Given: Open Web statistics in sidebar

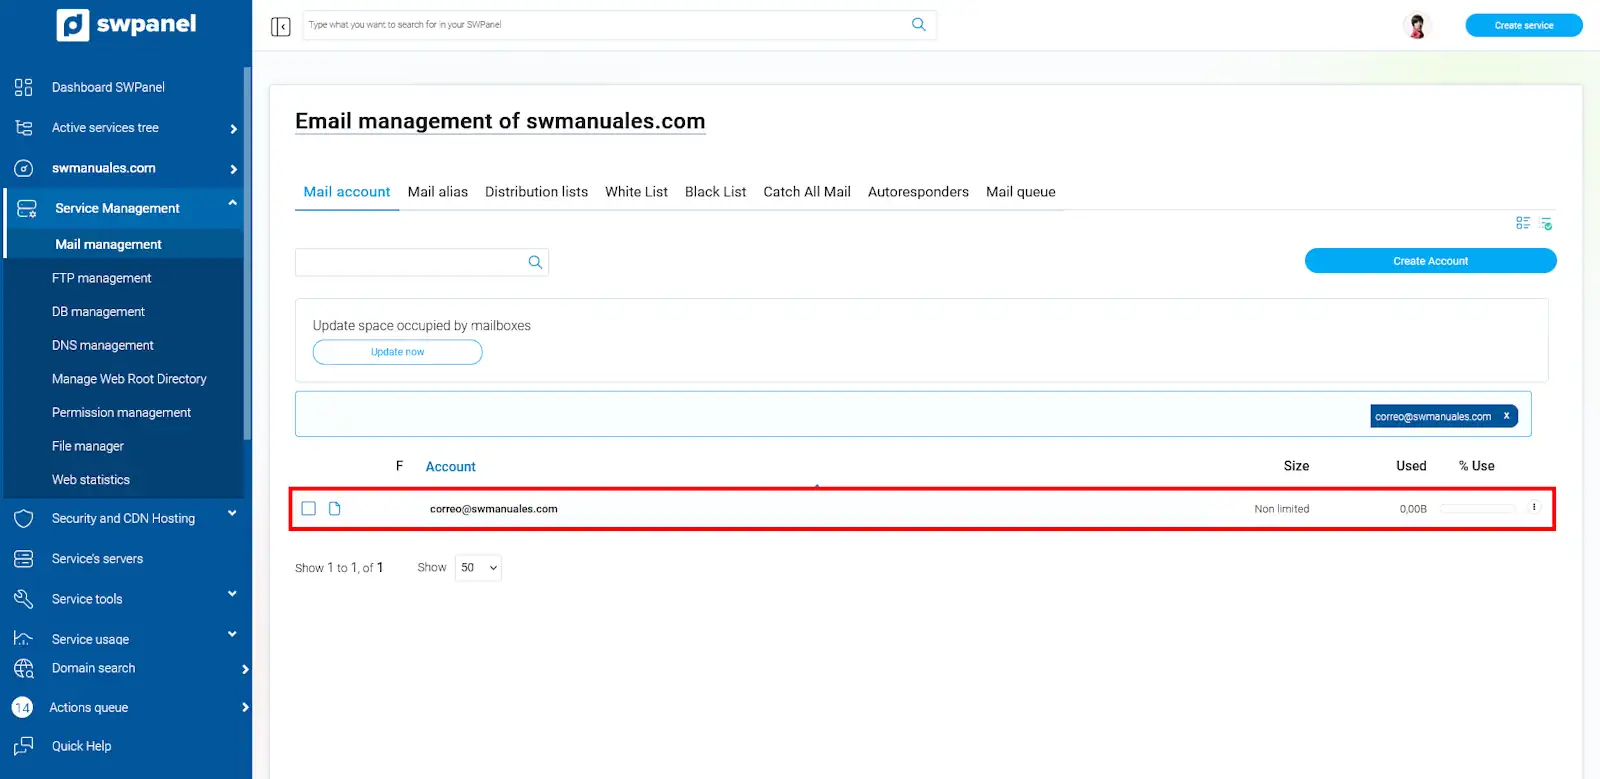Looking at the screenshot, I should click(90, 480).
